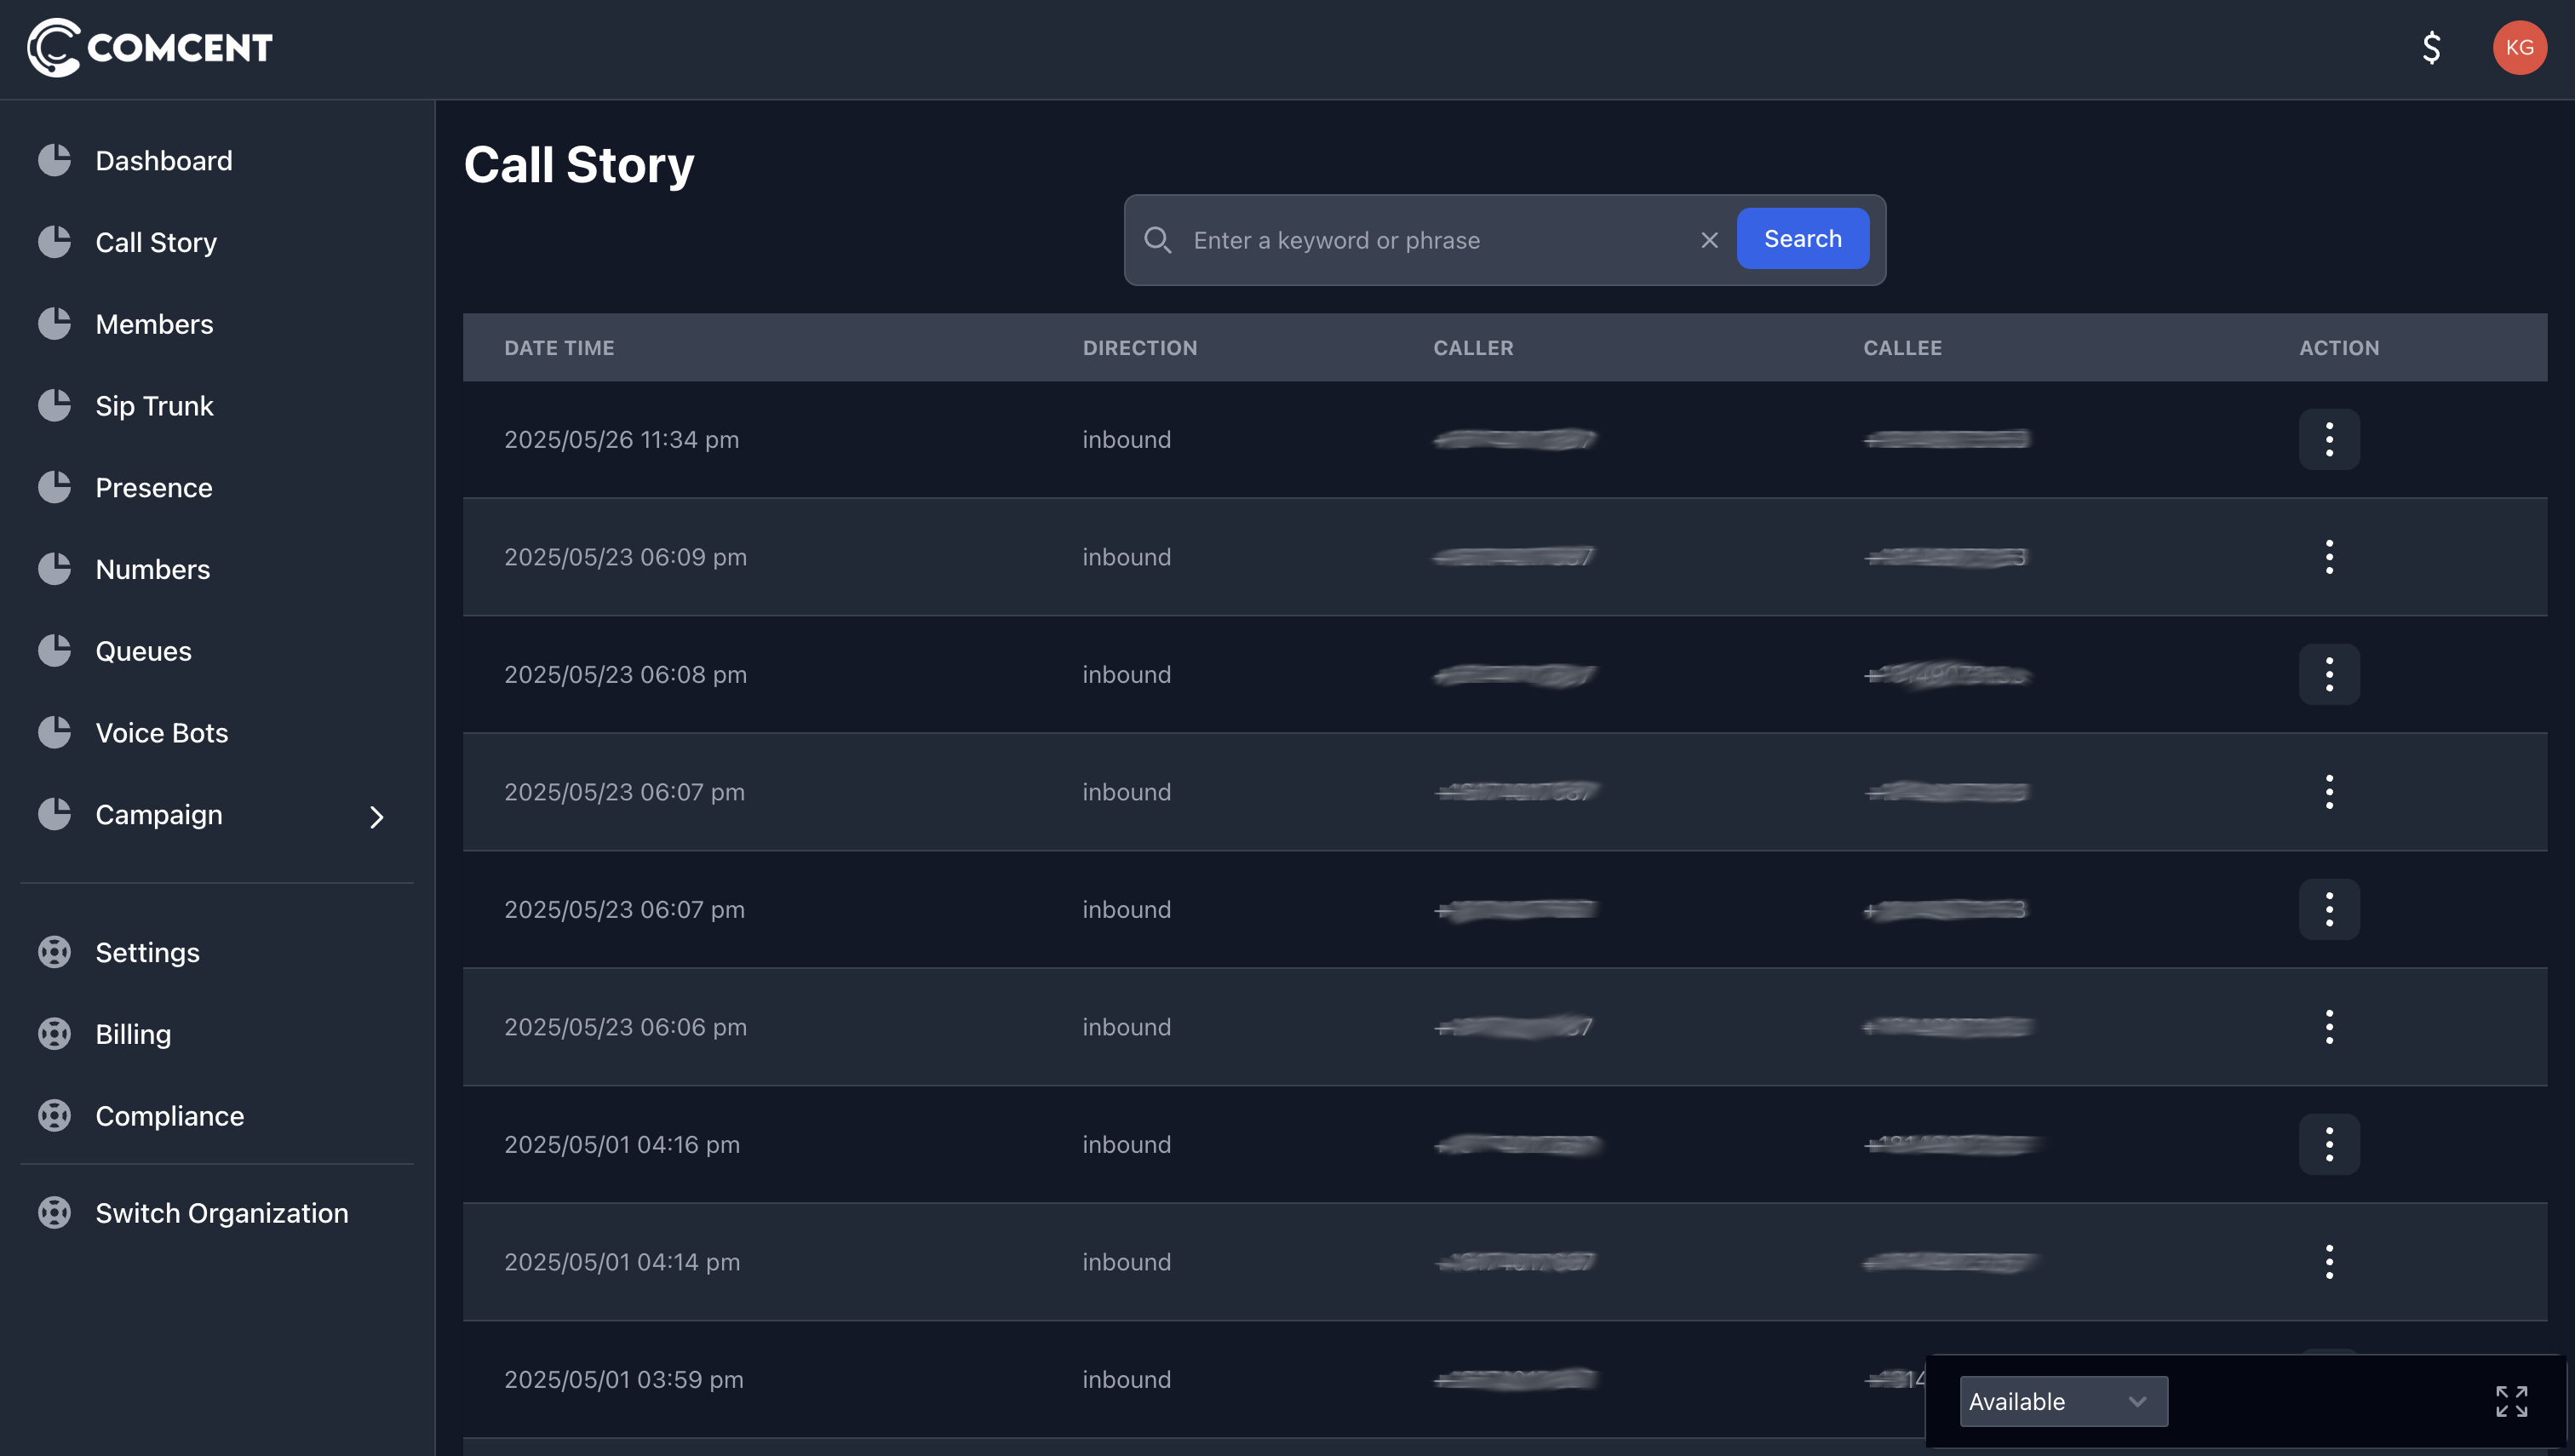2575x1456 pixels.
Task: Click the DIRECTION column header
Action: coord(1139,348)
